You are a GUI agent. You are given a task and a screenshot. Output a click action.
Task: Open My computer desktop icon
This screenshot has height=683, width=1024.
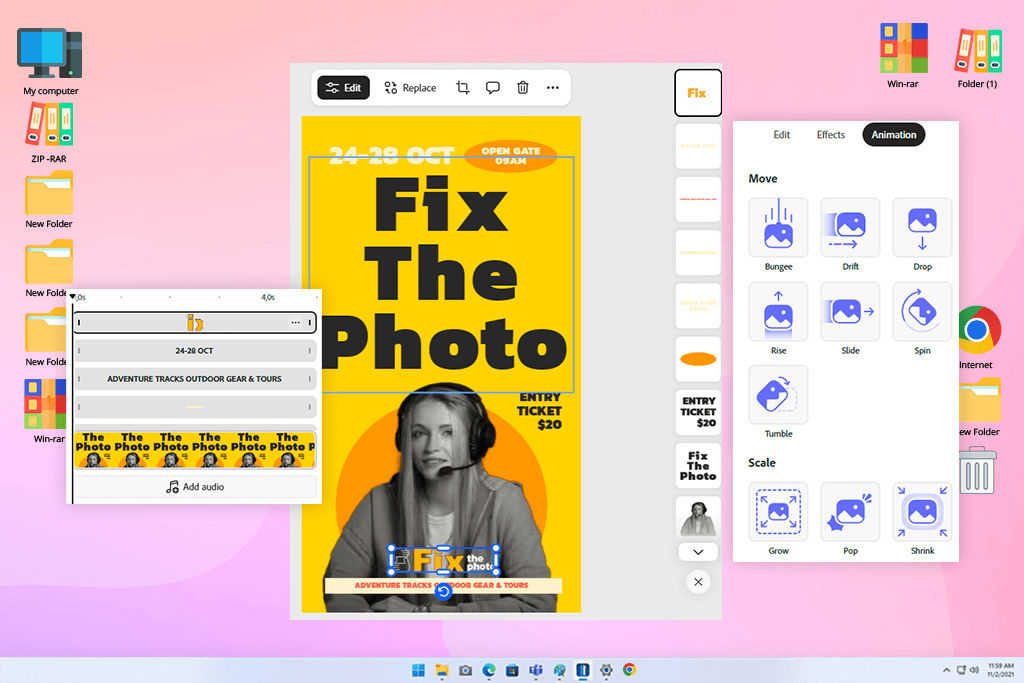click(50, 62)
